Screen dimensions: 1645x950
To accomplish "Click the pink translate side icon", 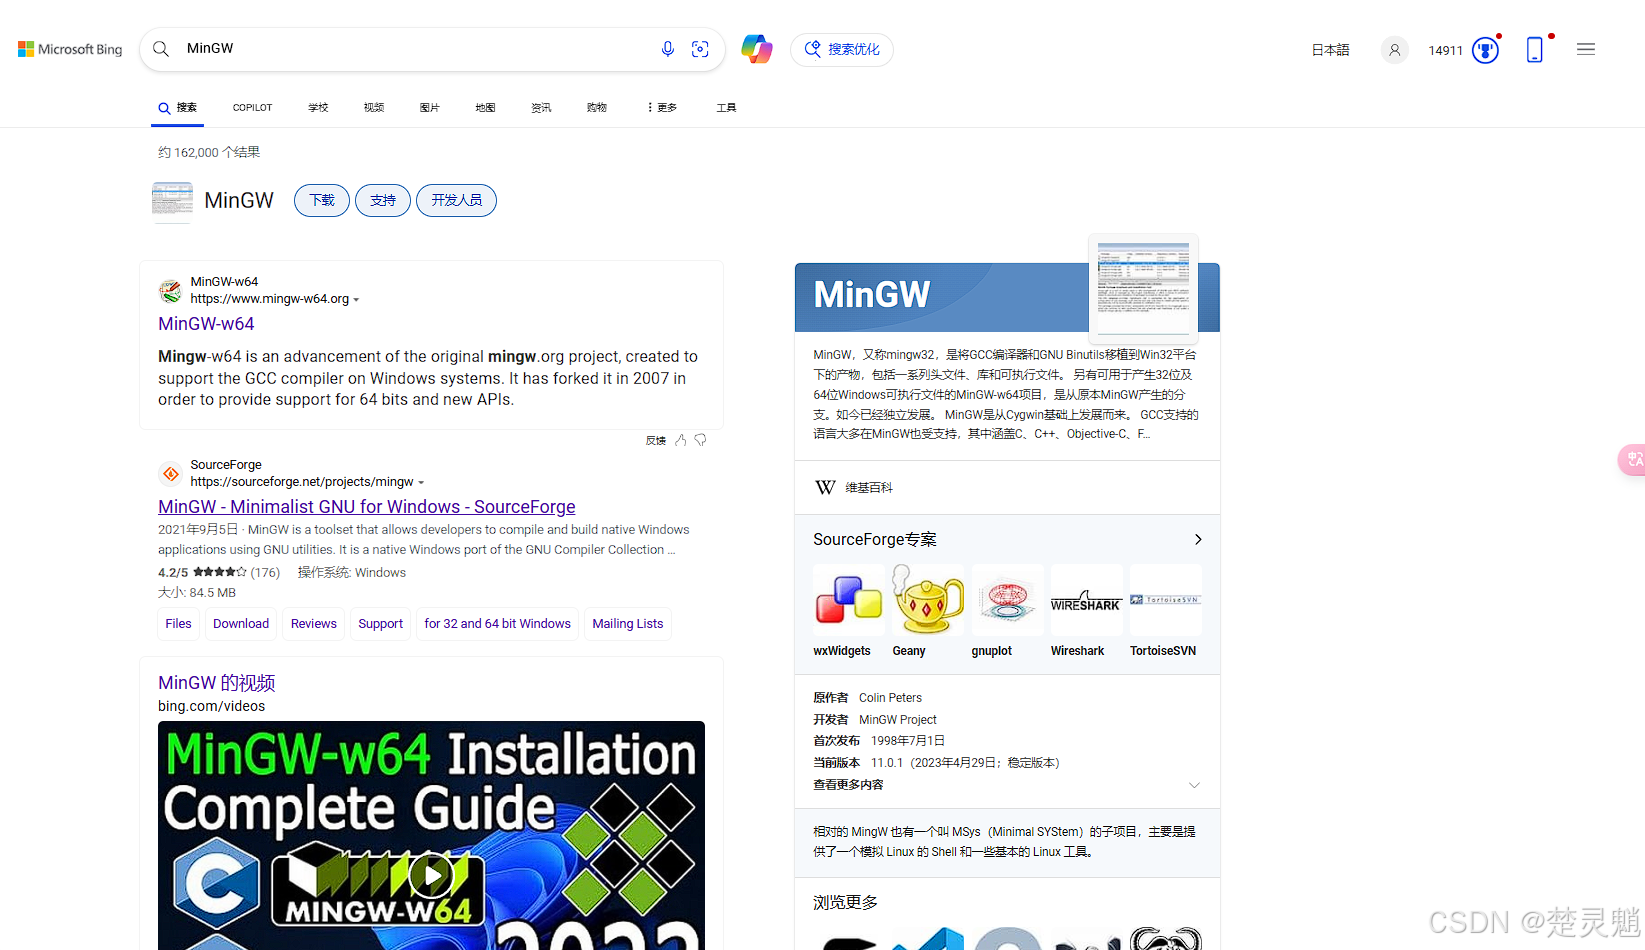I will 1633,459.
